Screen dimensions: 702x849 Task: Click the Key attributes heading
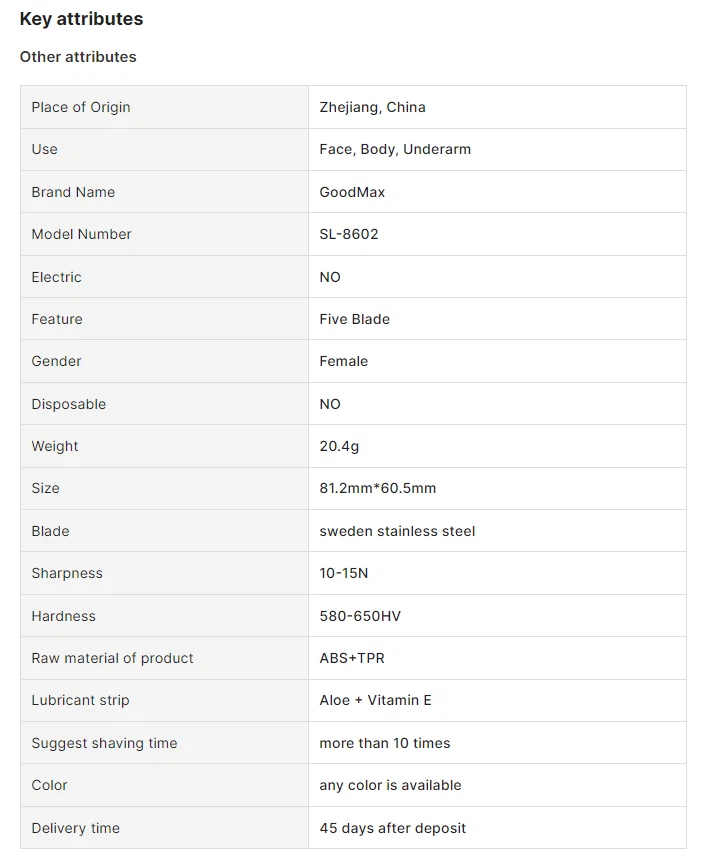(x=81, y=19)
